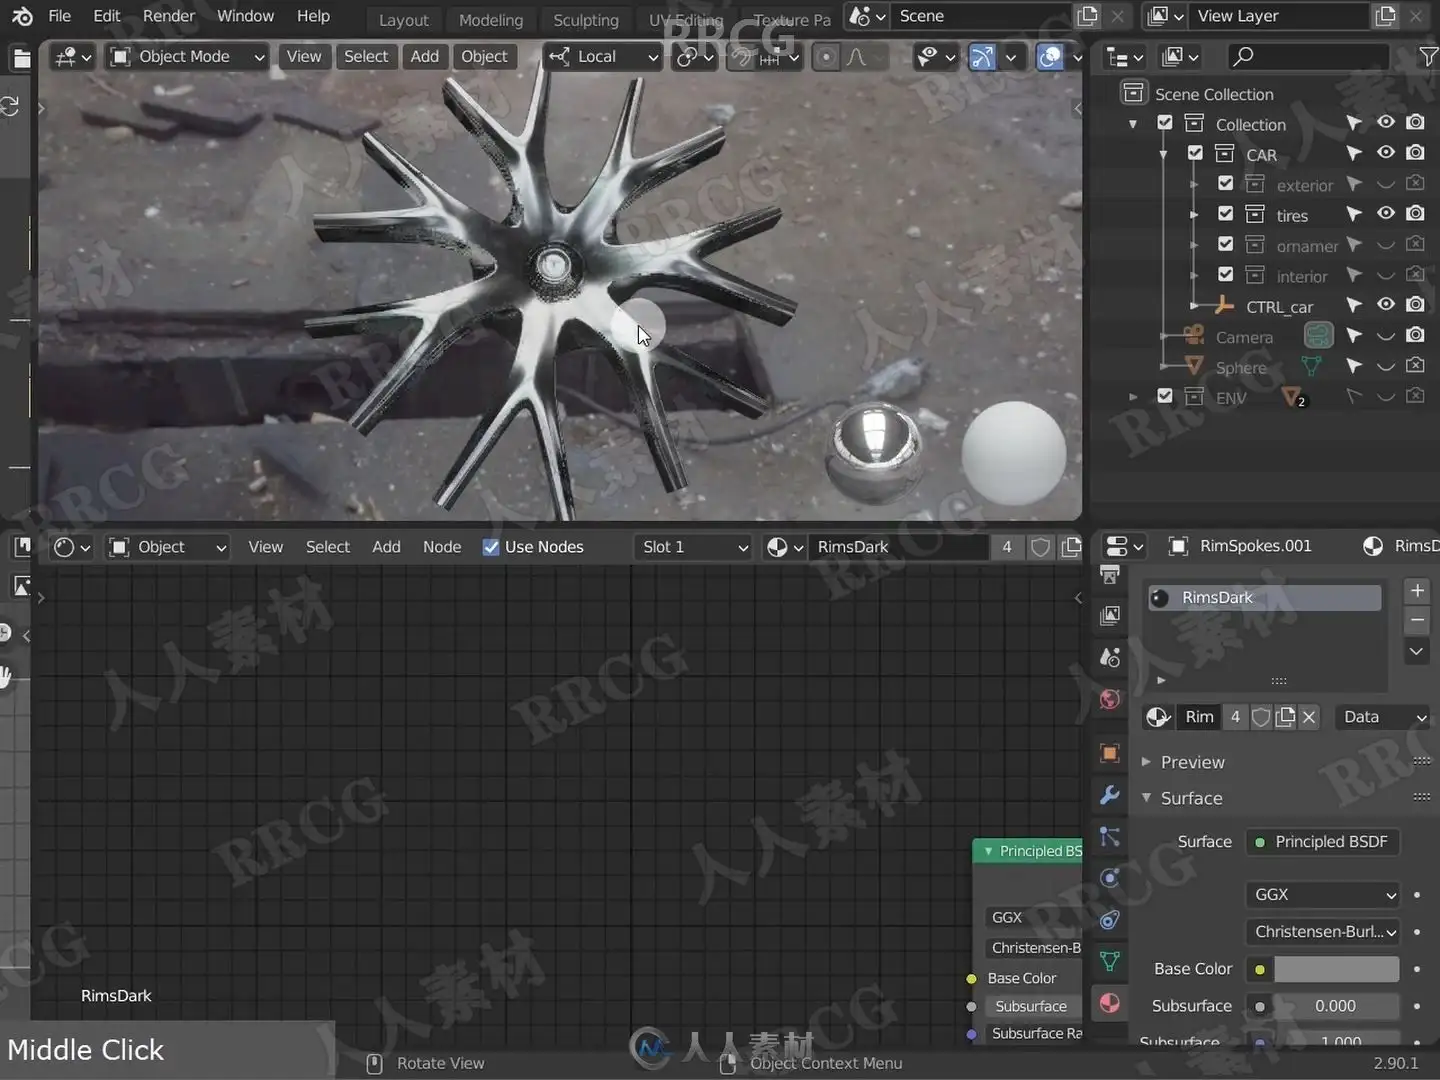1440x1080 pixels.
Task: Adjust the Subsurface 0.000 slider
Action: point(1336,1006)
